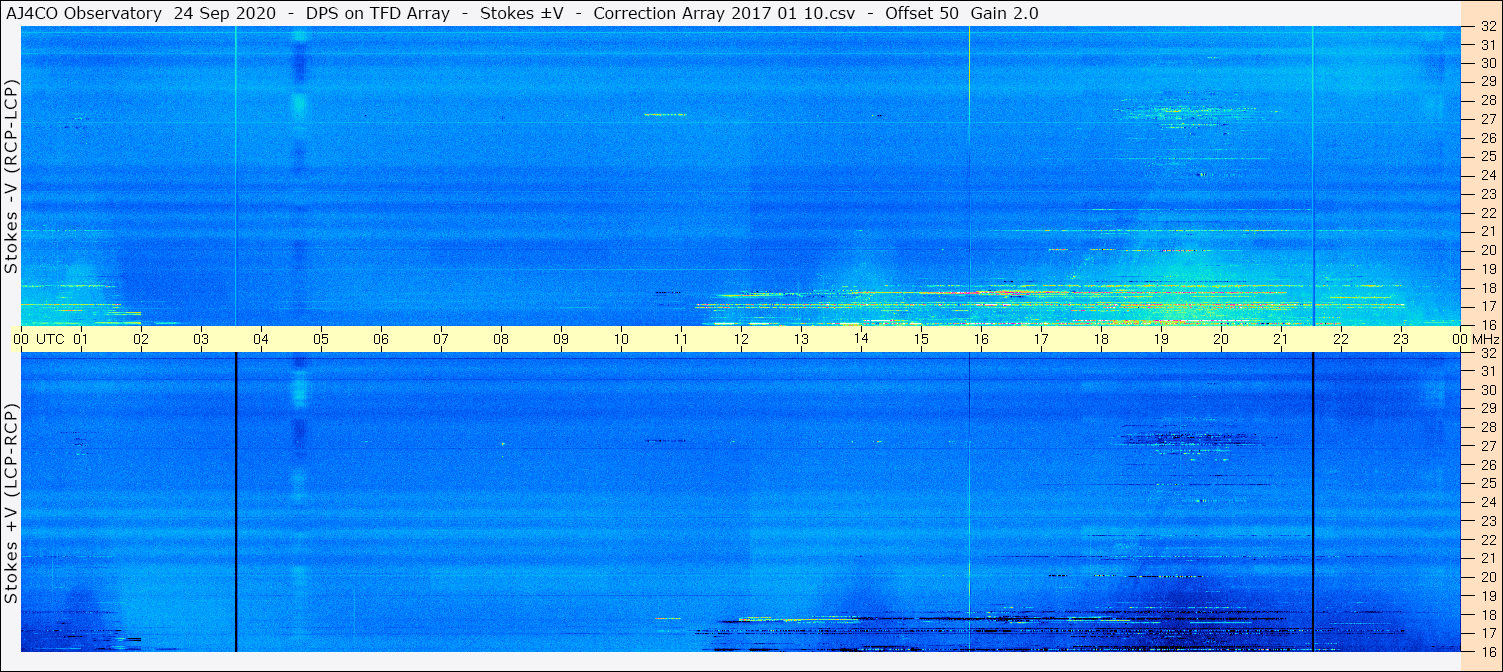Select the 18 hour marker on time axis

pos(1101,339)
